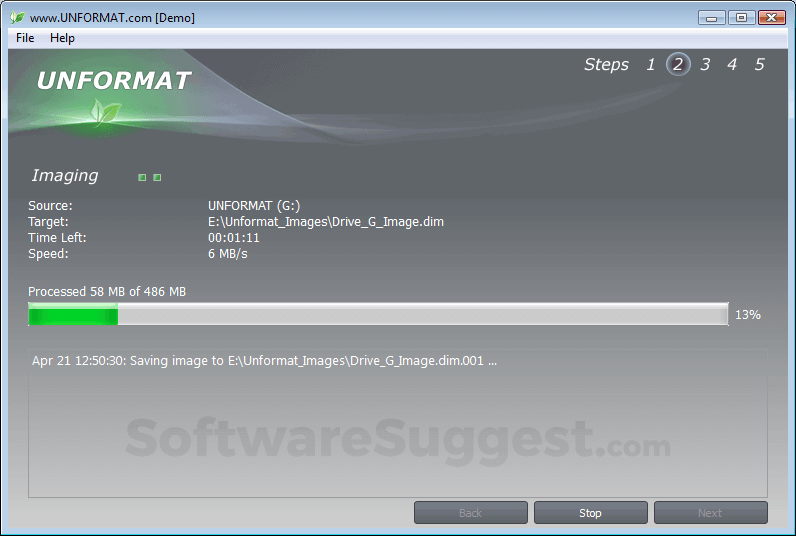Image resolution: width=796 pixels, height=536 pixels.
Task: Click step 1 in the Steps indicator
Action: (x=650, y=64)
